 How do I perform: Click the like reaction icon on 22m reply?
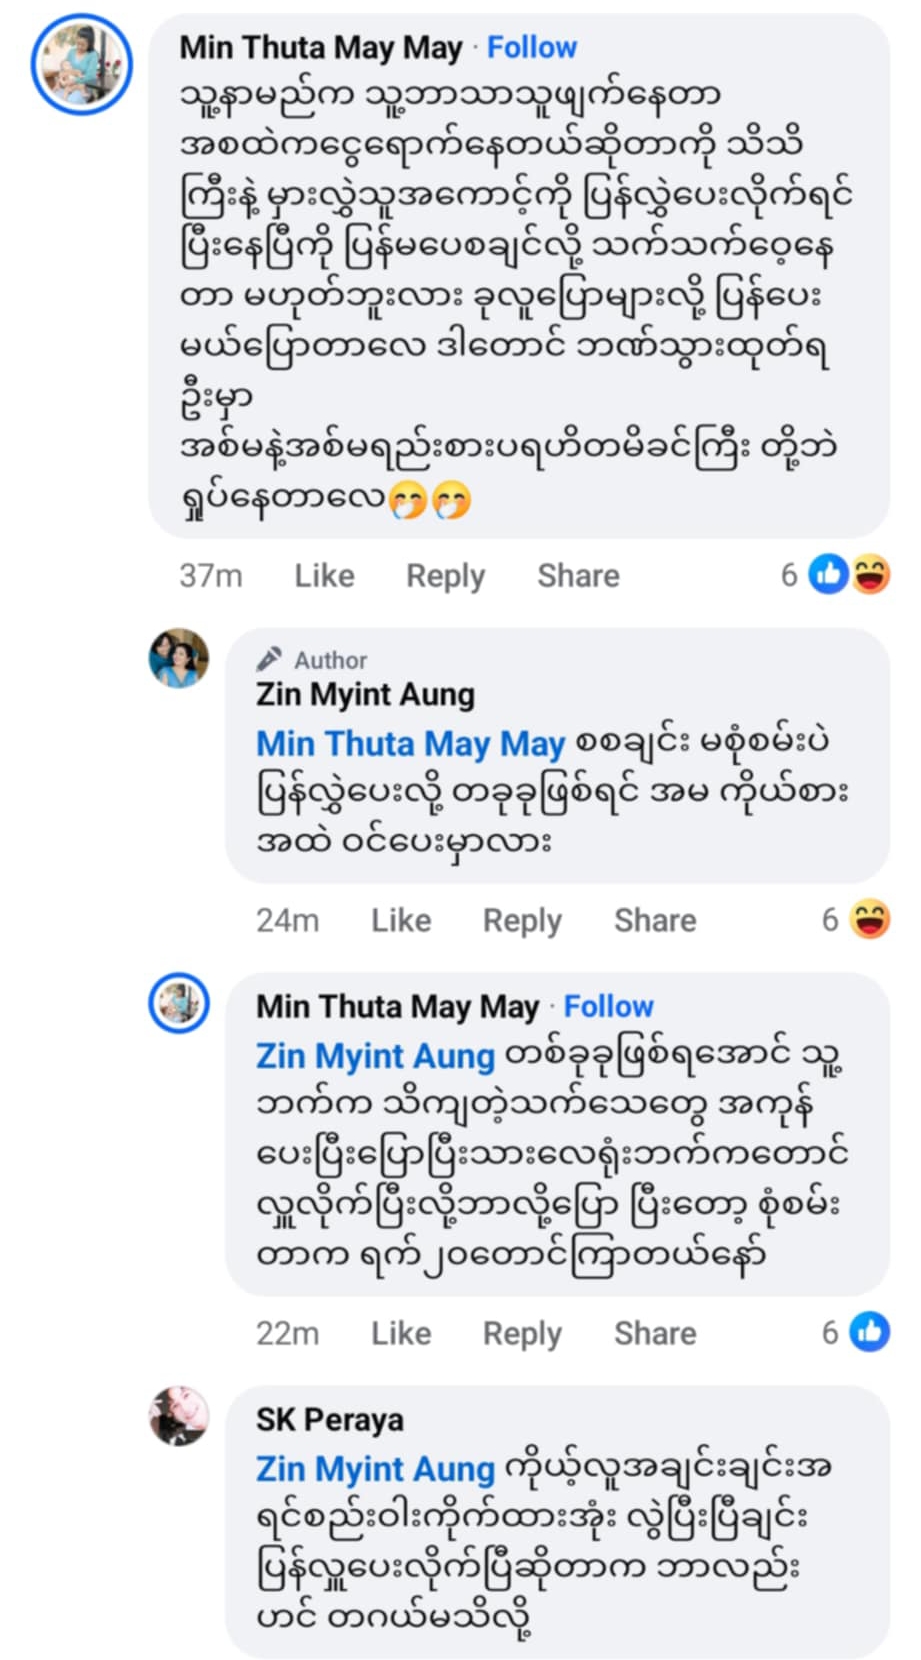[x=869, y=1332]
